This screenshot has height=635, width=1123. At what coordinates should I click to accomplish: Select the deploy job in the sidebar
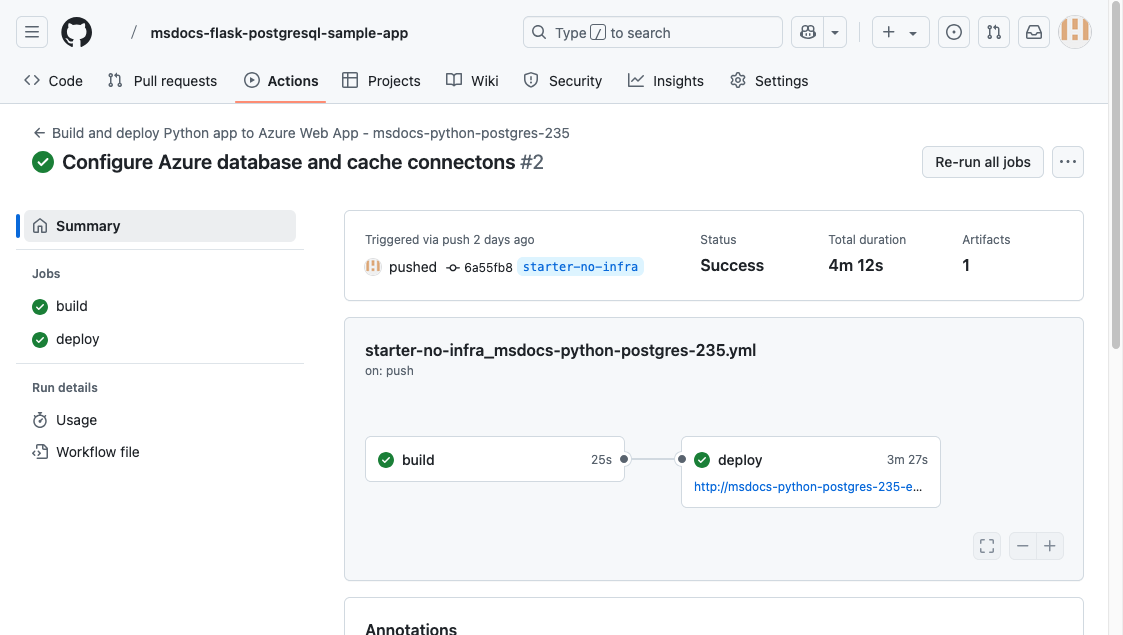[x=77, y=338]
